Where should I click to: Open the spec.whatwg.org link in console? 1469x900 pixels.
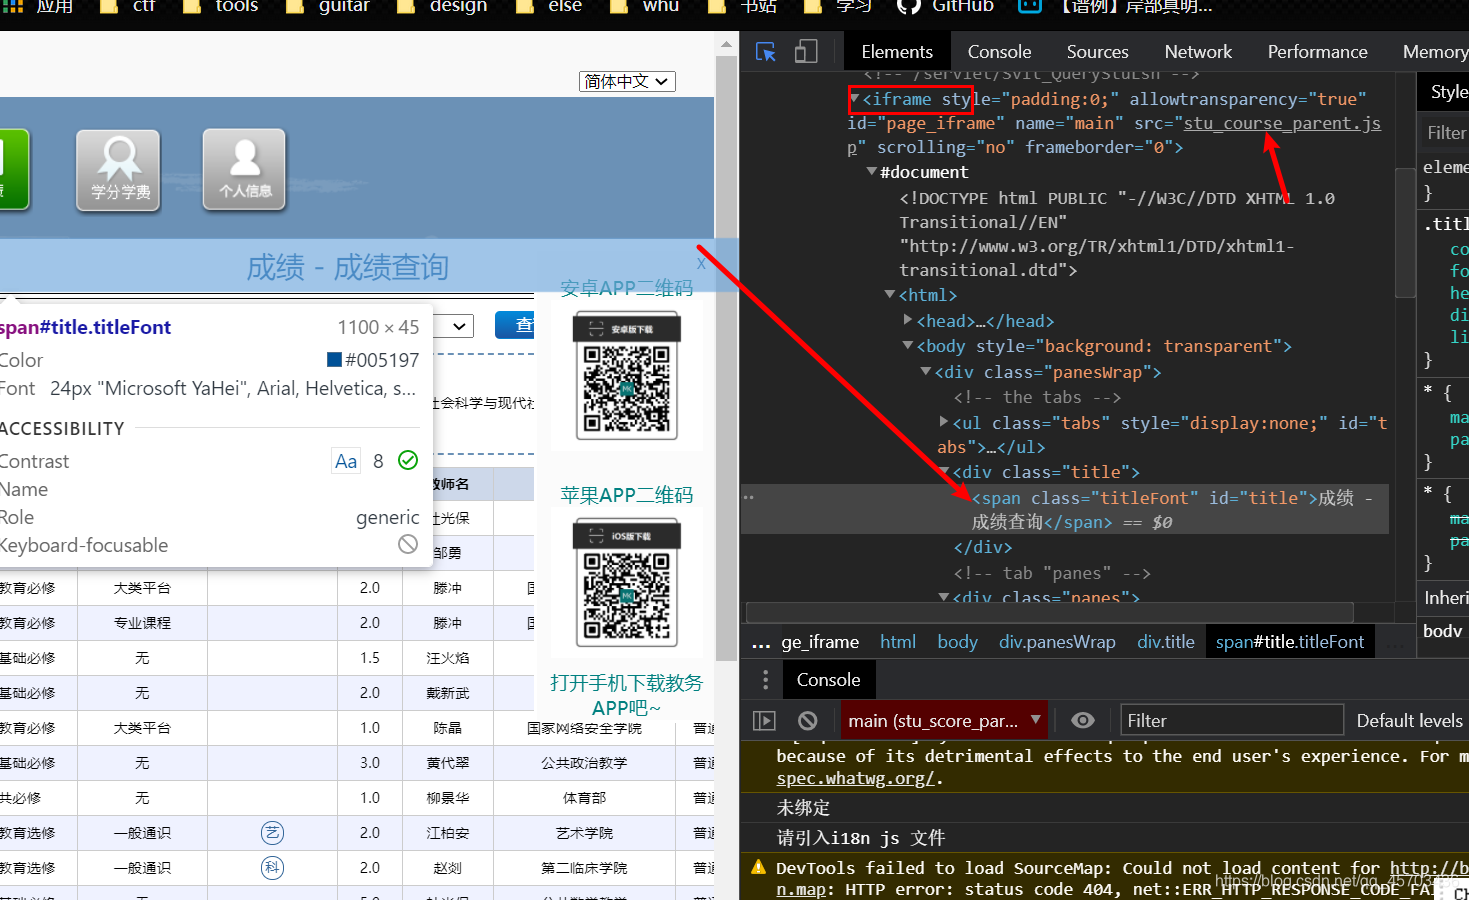tap(856, 778)
